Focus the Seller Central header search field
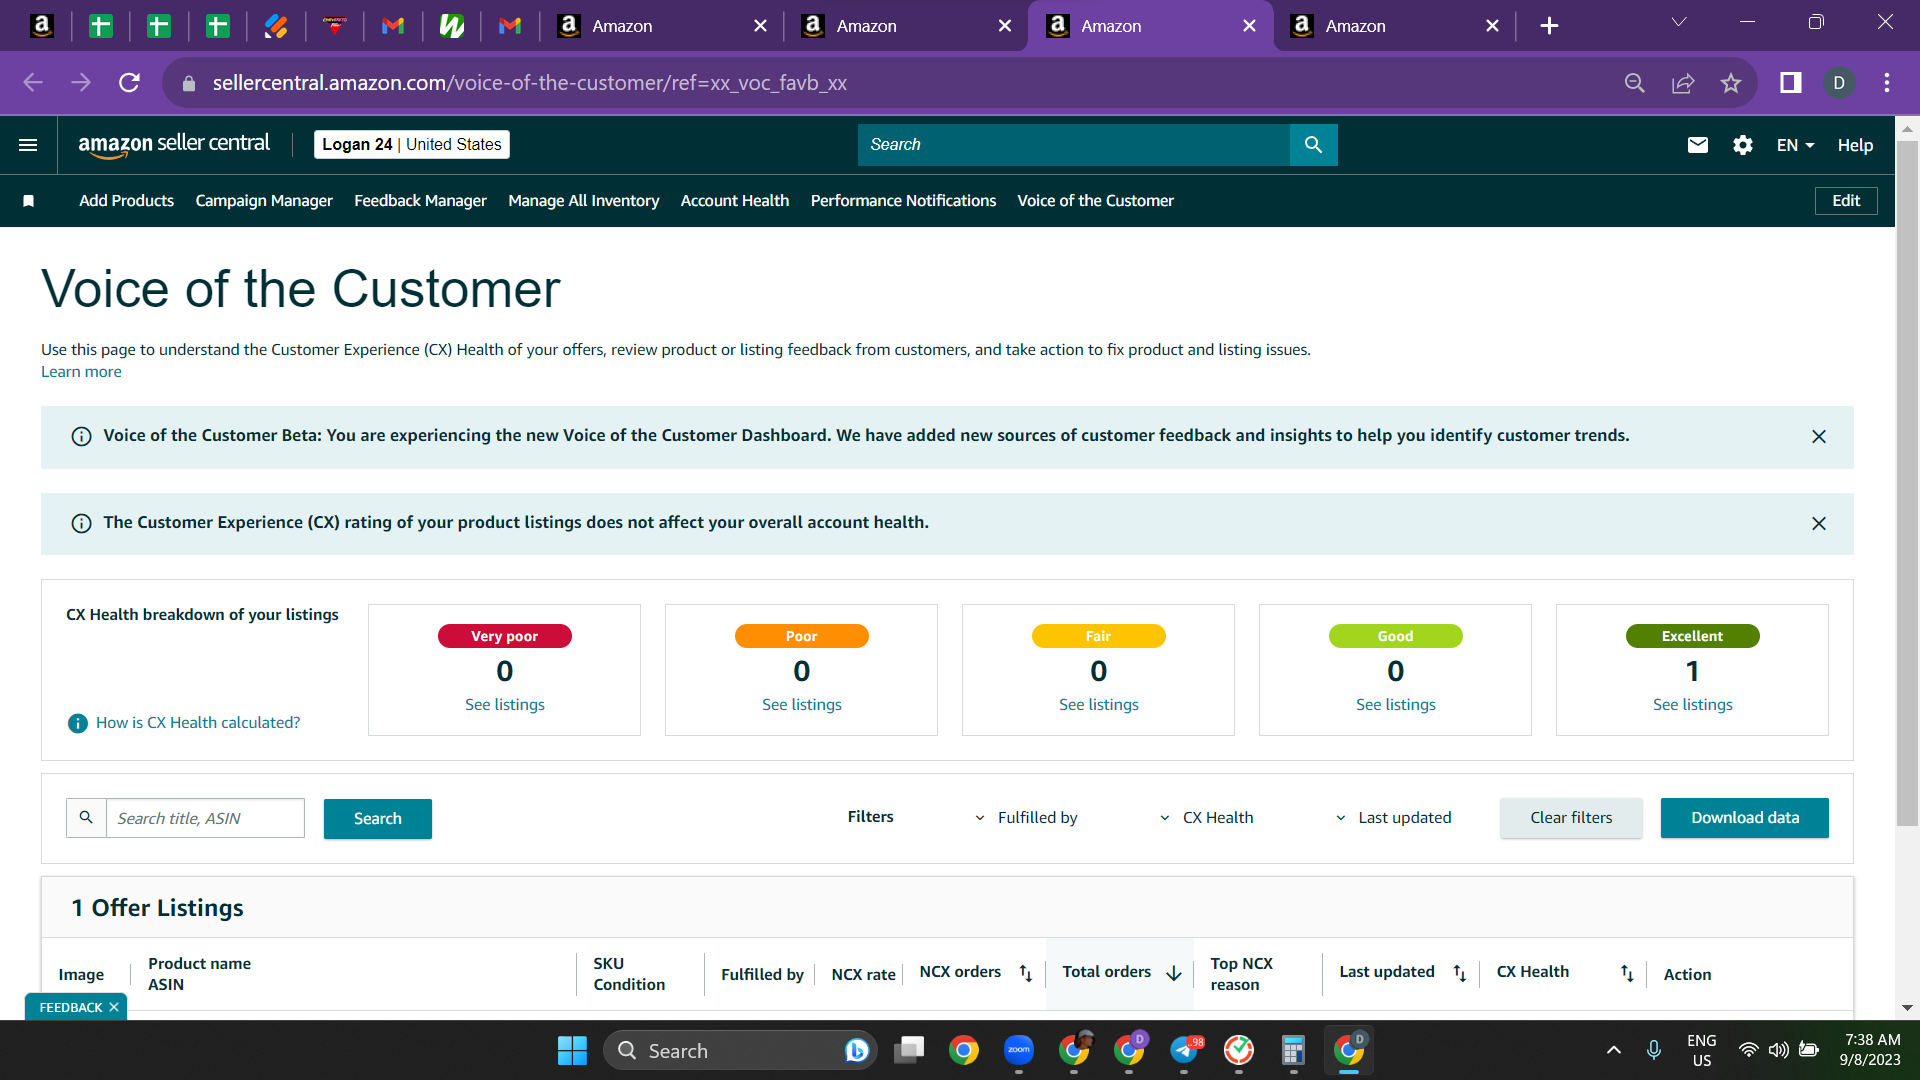 [x=1074, y=145]
